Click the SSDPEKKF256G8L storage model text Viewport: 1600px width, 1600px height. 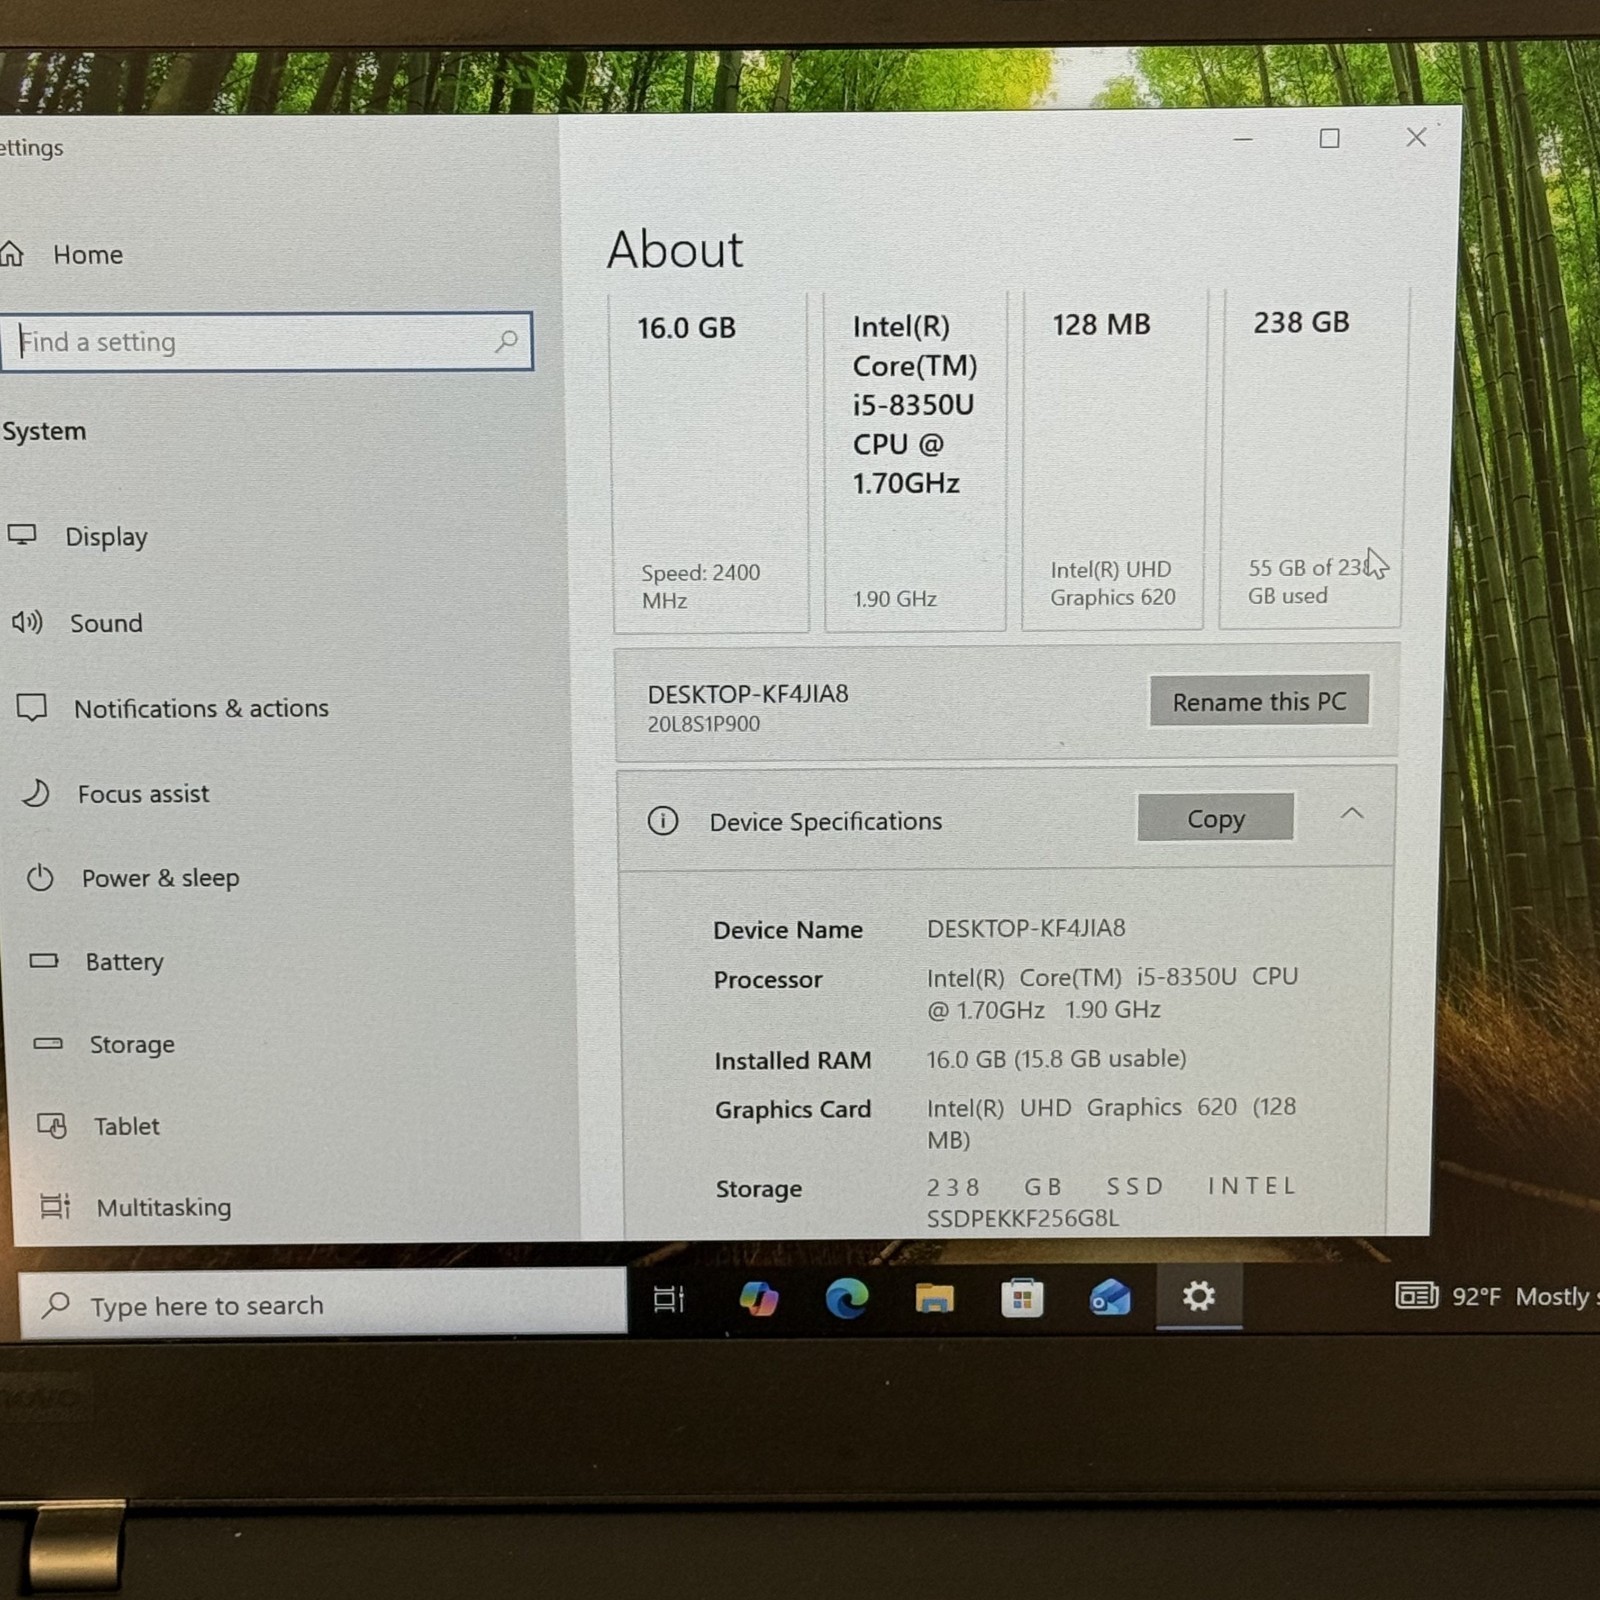tap(1022, 1218)
